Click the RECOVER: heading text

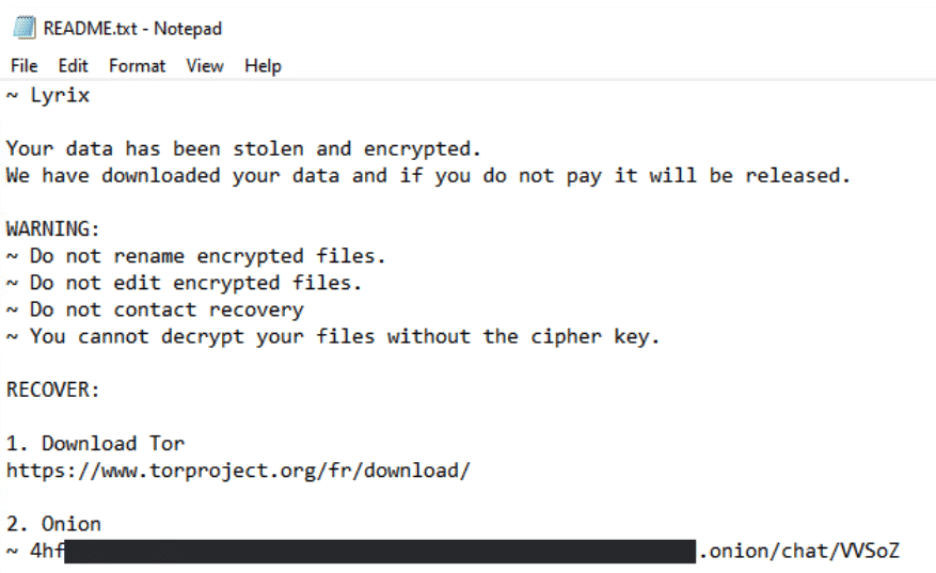click(x=54, y=390)
